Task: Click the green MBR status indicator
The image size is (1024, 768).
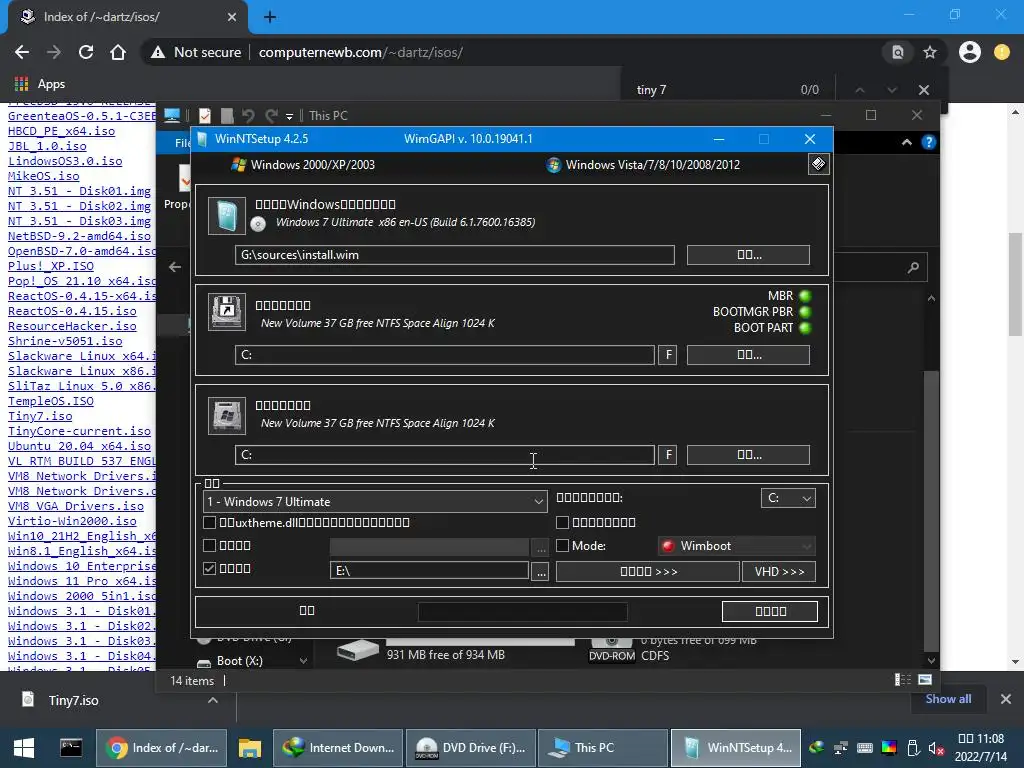Action: [805, 296]
